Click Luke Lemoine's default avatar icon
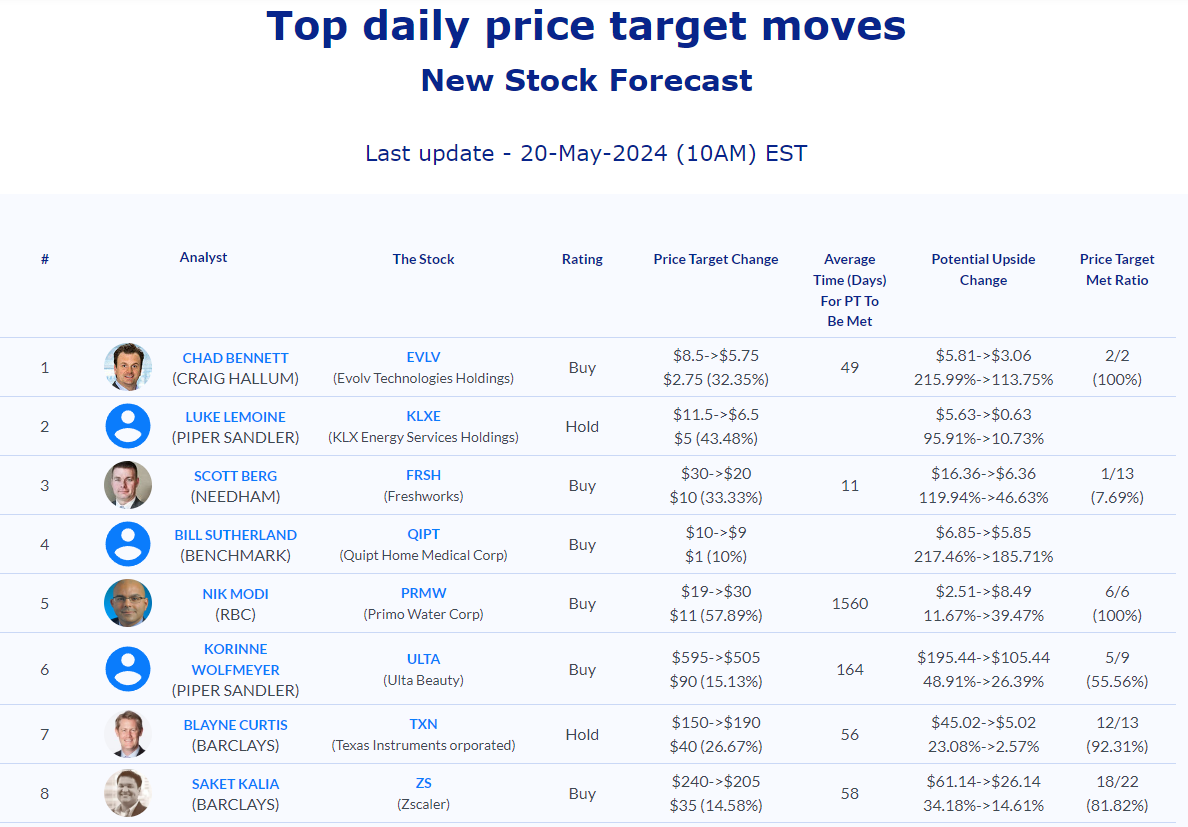This screenshot has height=827, width=1188. click(x=128, y=426)
